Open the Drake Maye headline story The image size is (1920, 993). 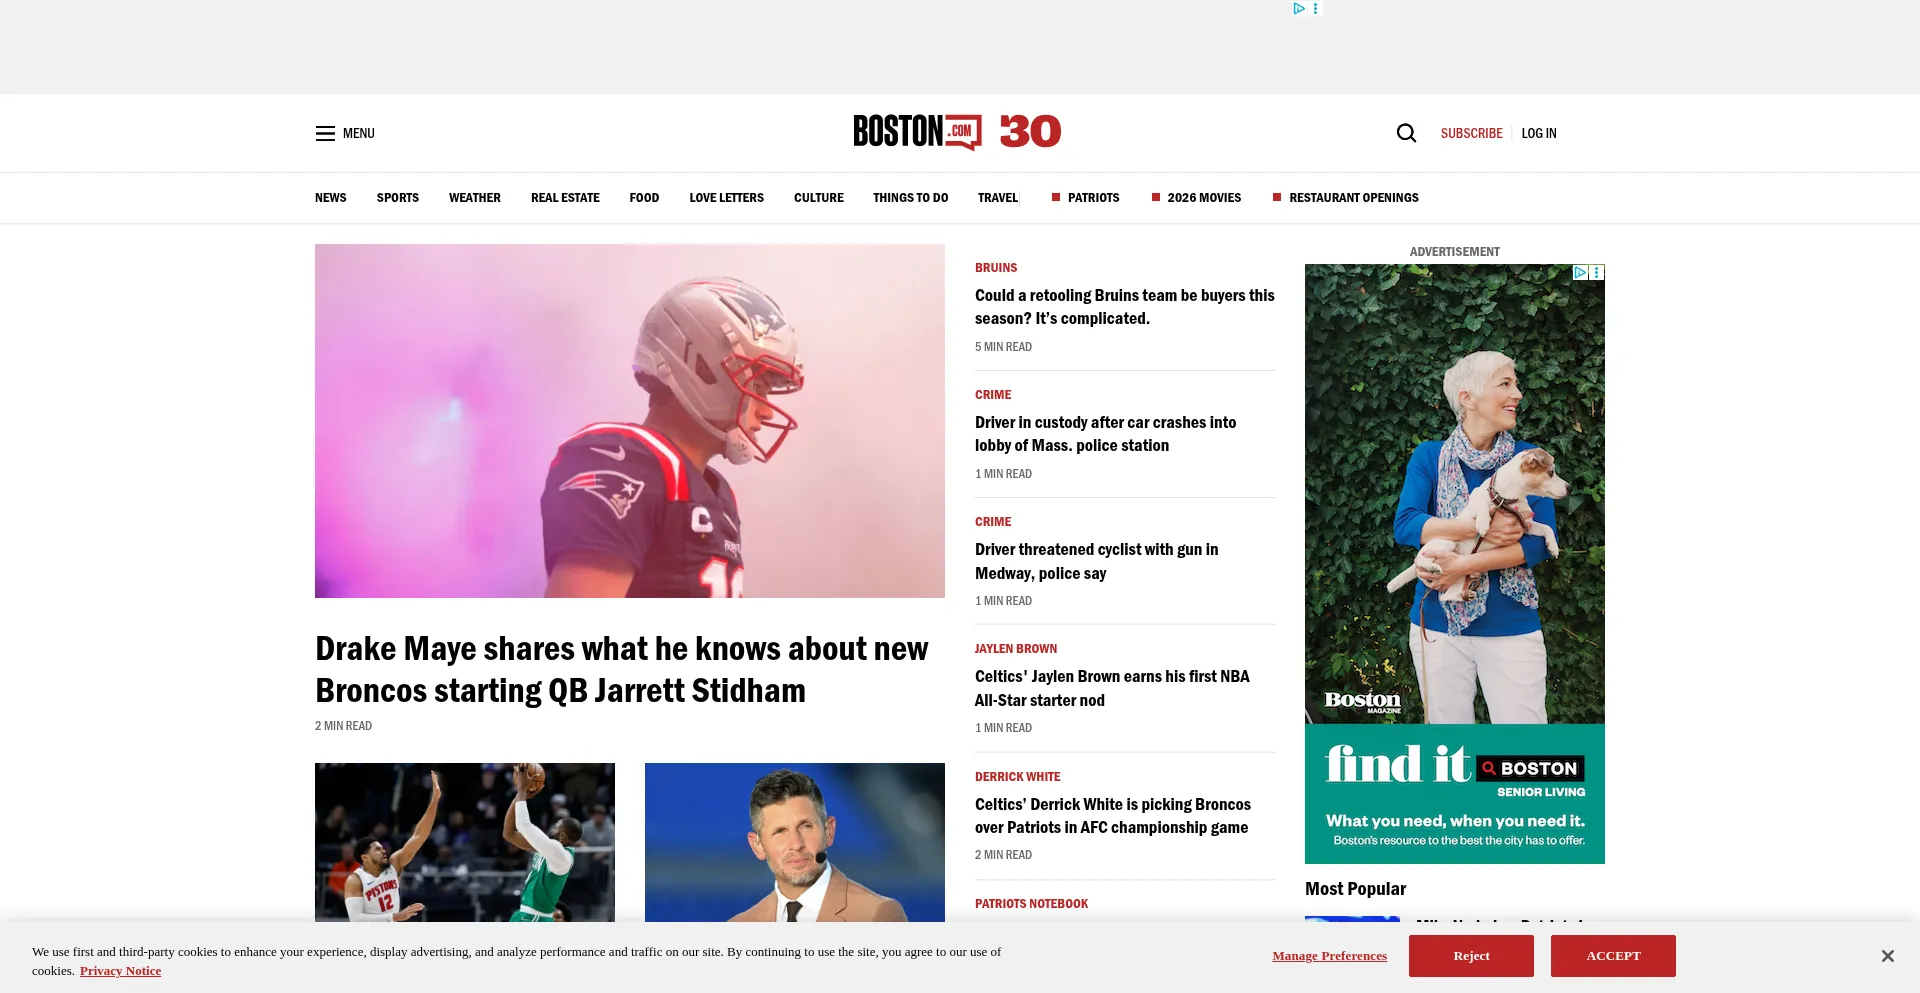622,669
